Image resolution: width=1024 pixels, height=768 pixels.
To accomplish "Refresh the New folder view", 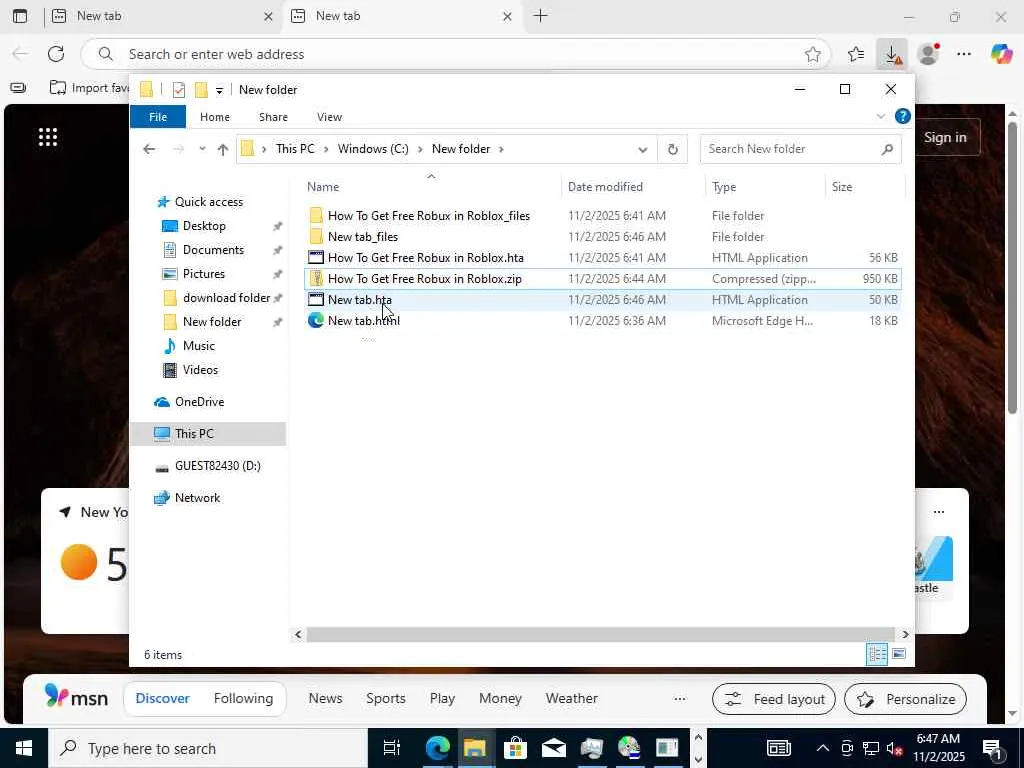I will (x=673, y=150).
